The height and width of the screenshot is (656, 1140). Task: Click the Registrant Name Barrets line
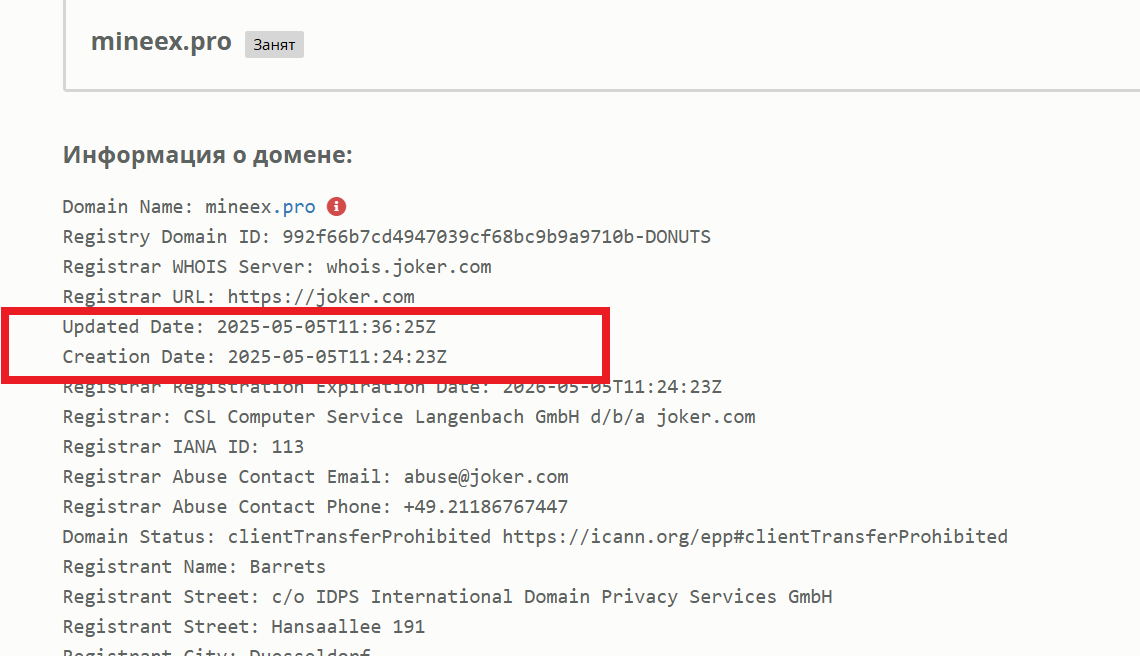point(194,567)
